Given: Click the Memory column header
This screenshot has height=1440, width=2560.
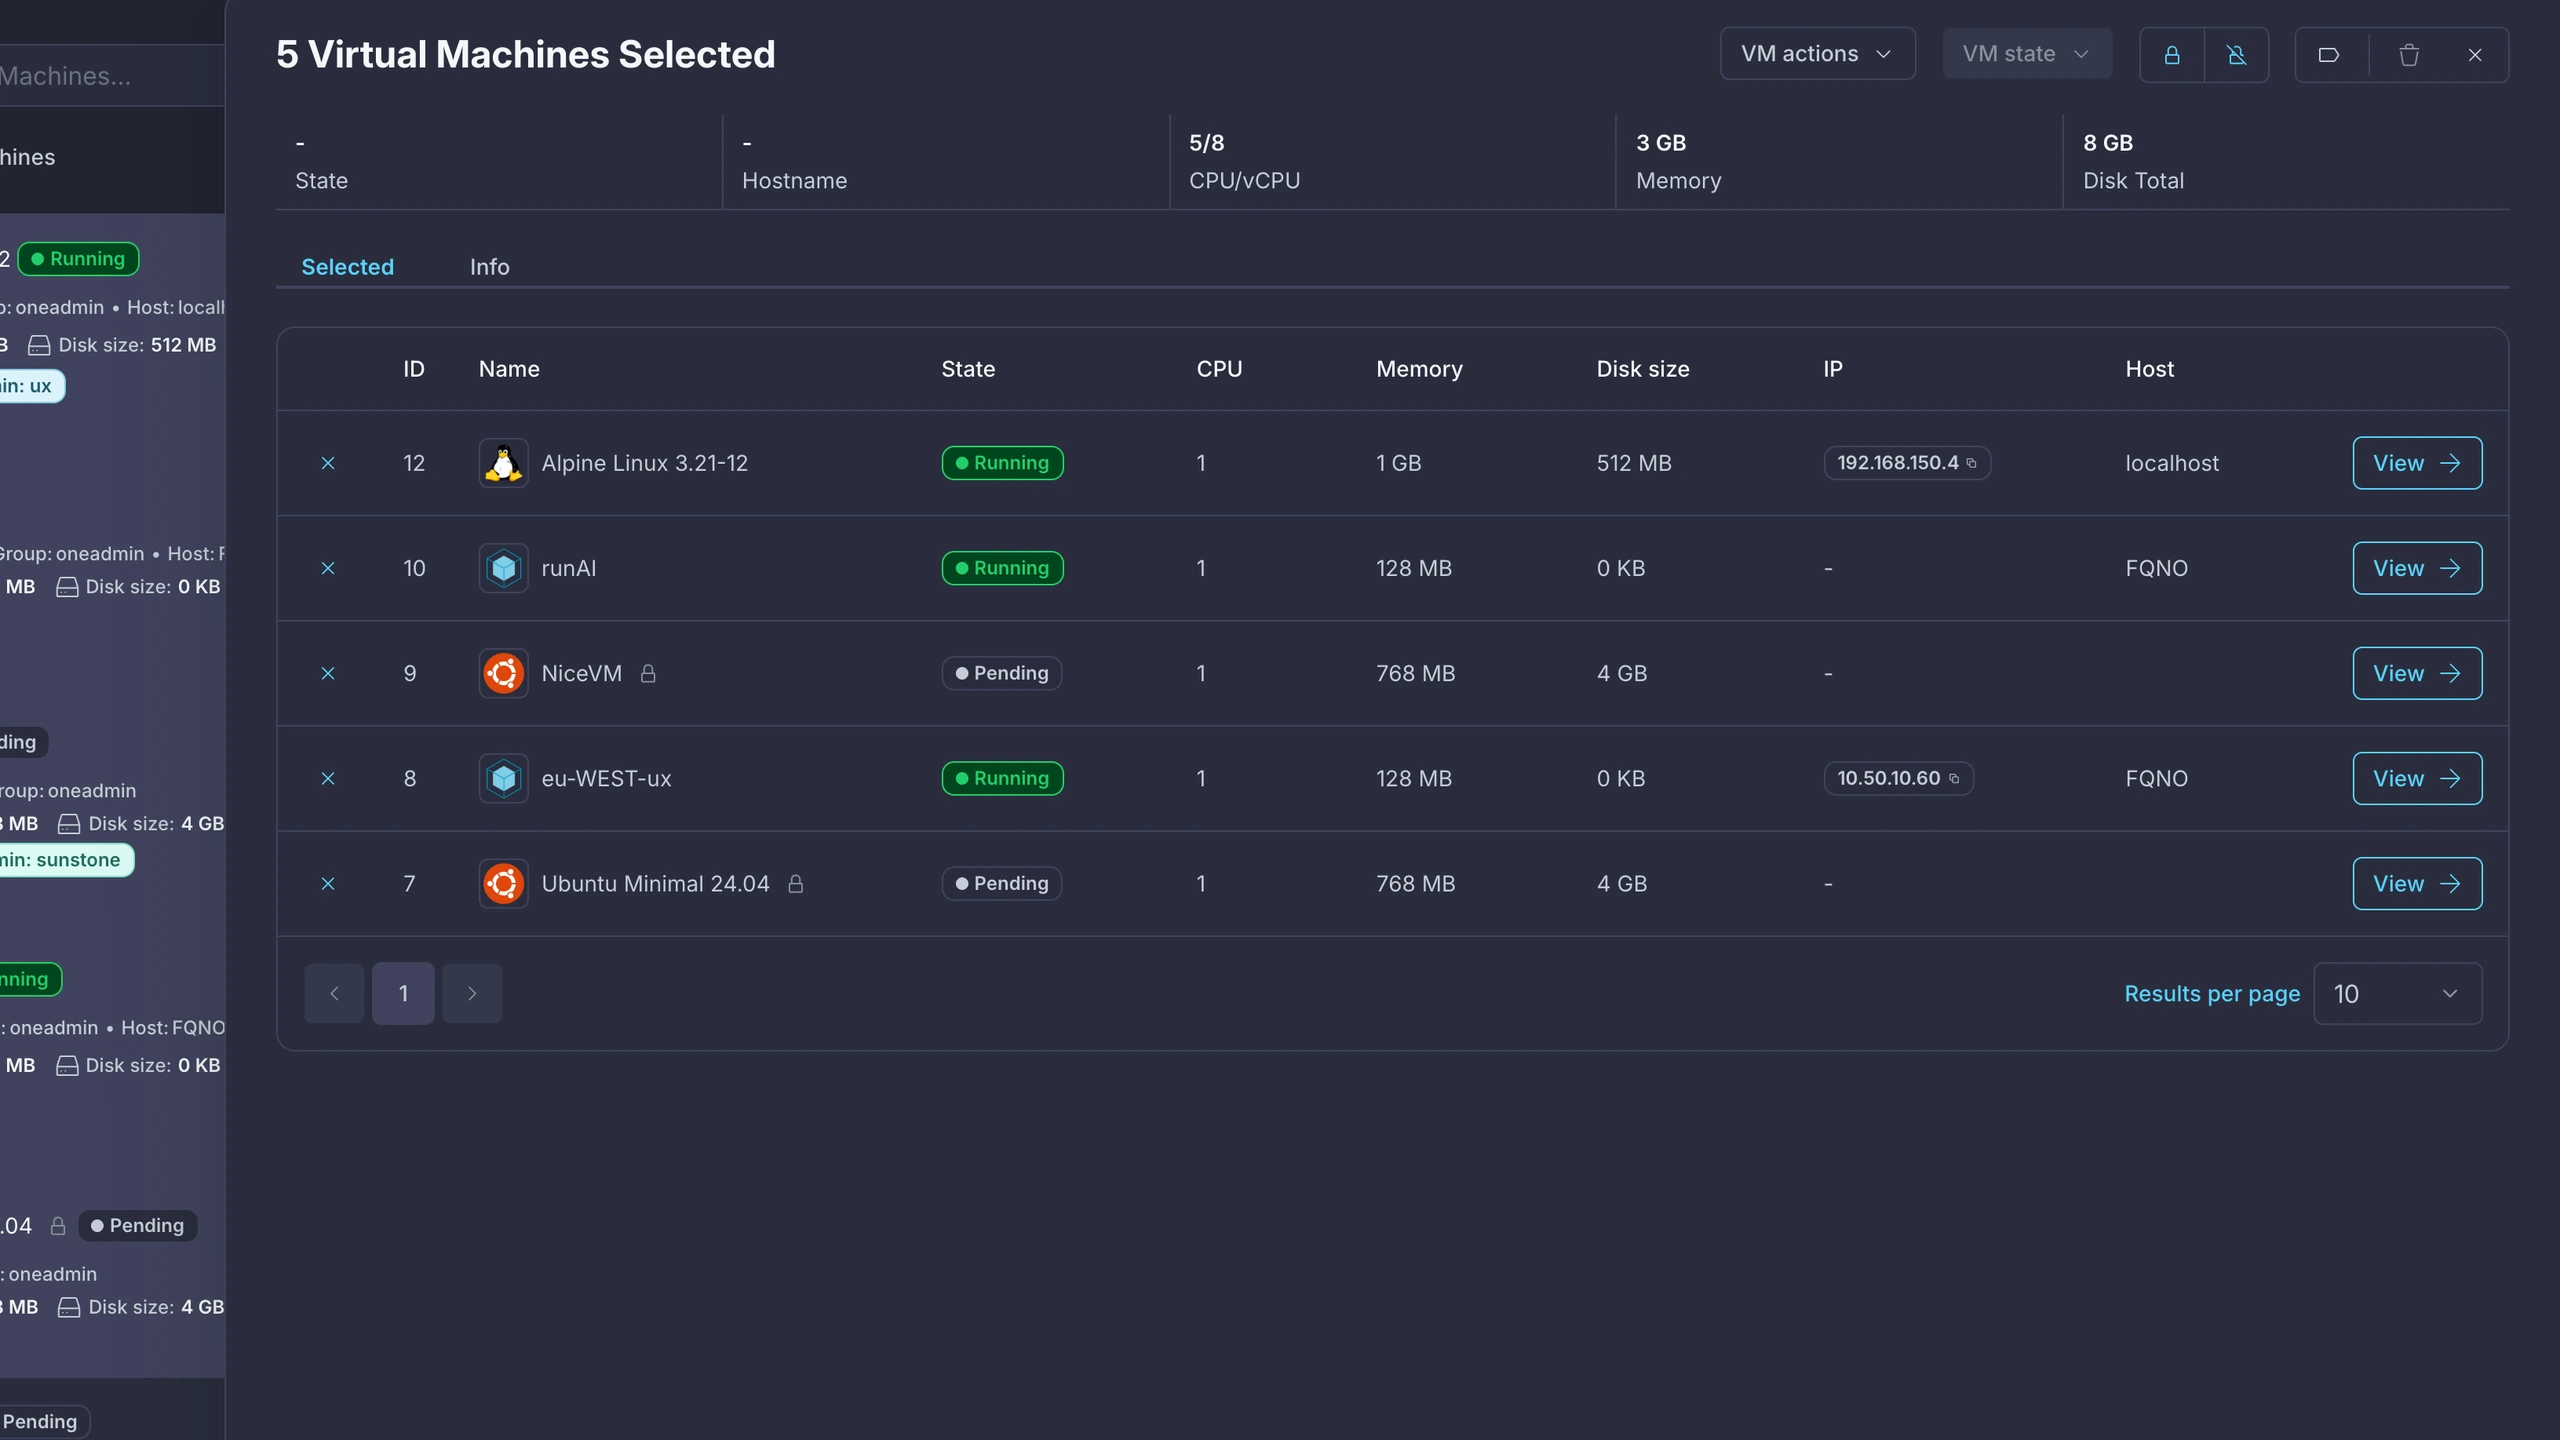Looking at the screenshot, I should 1419,369.
